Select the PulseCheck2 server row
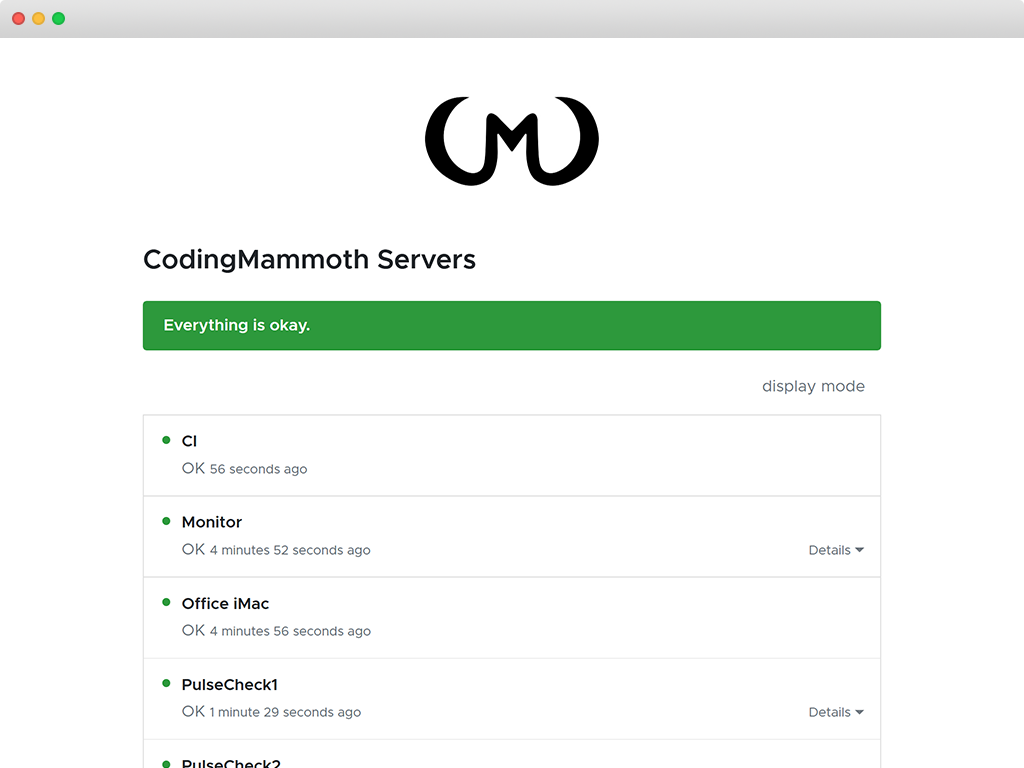Screen dimensions: 1024x768 click(511, 762)
